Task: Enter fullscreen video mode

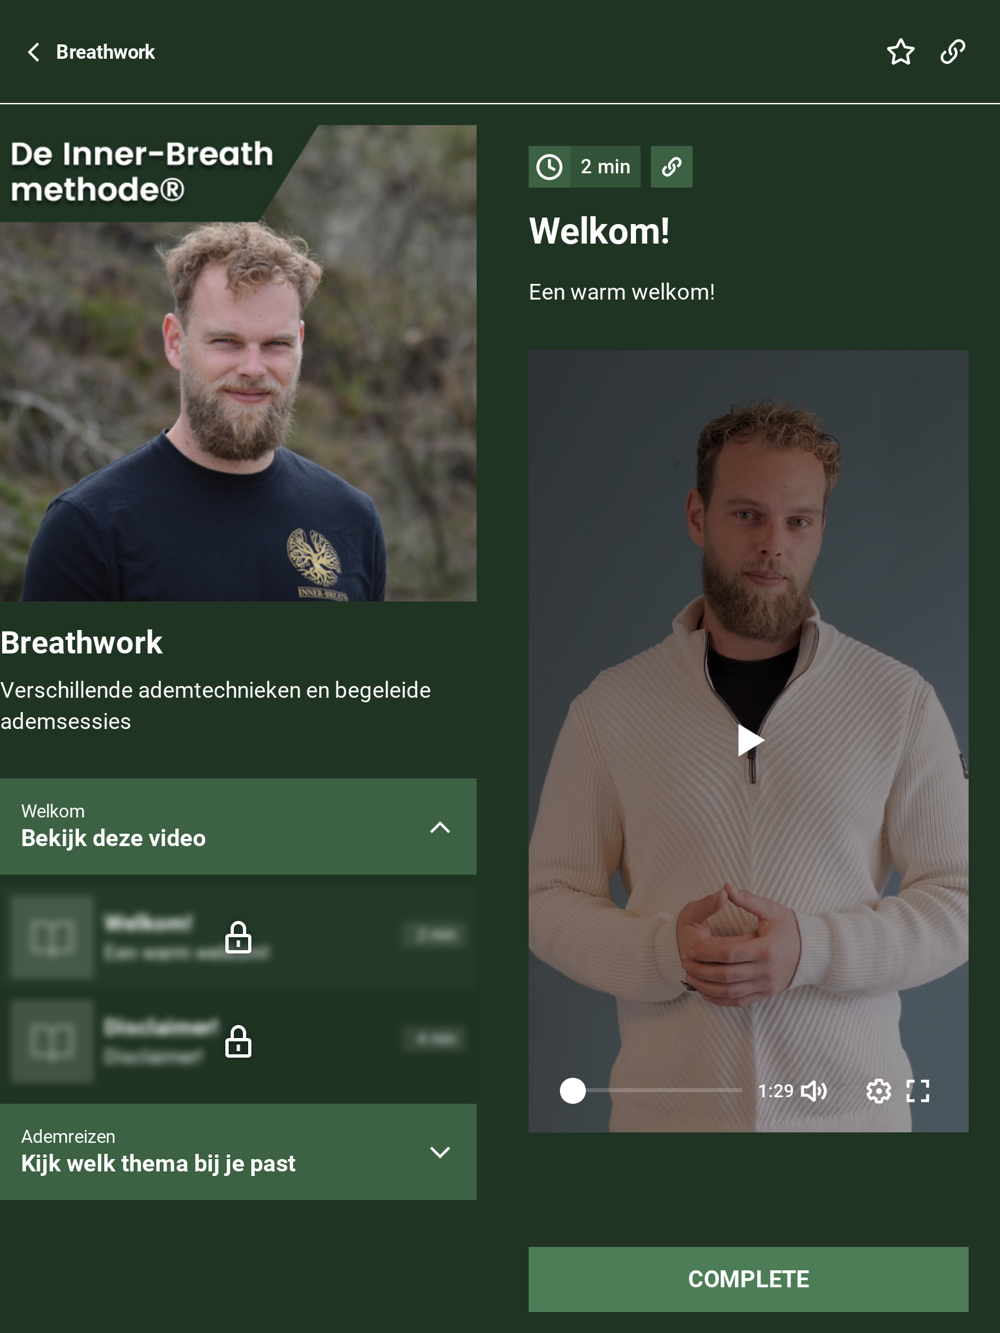Action: coord(918,1091)
